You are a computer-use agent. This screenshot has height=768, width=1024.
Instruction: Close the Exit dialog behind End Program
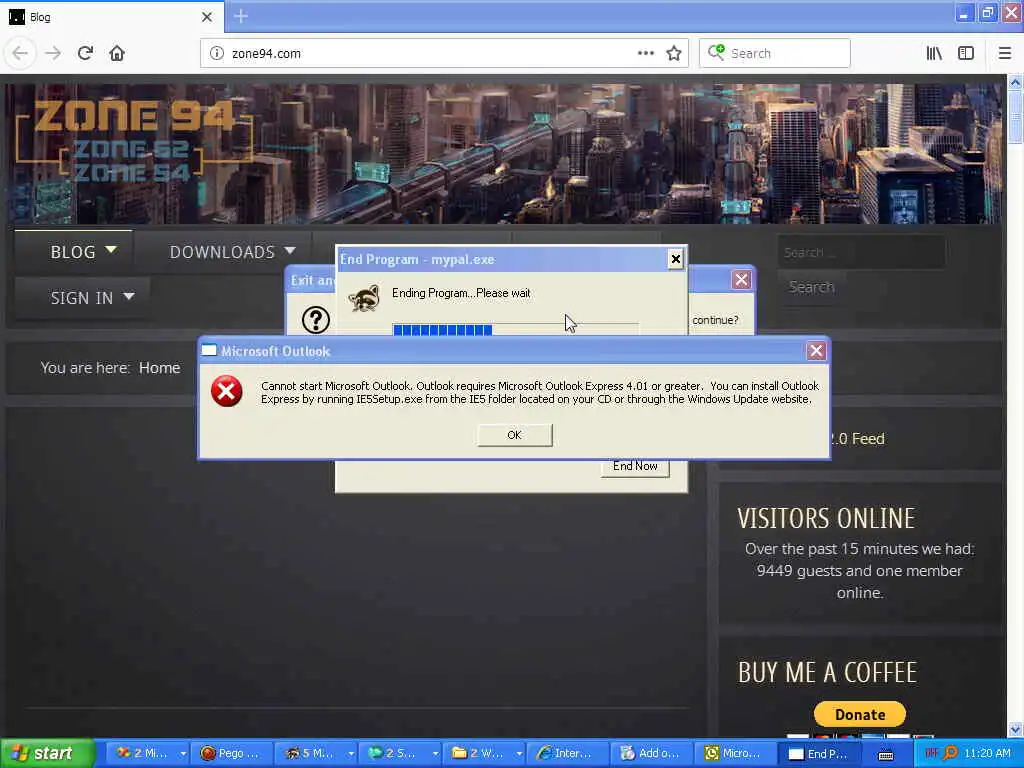coord(741,280)
